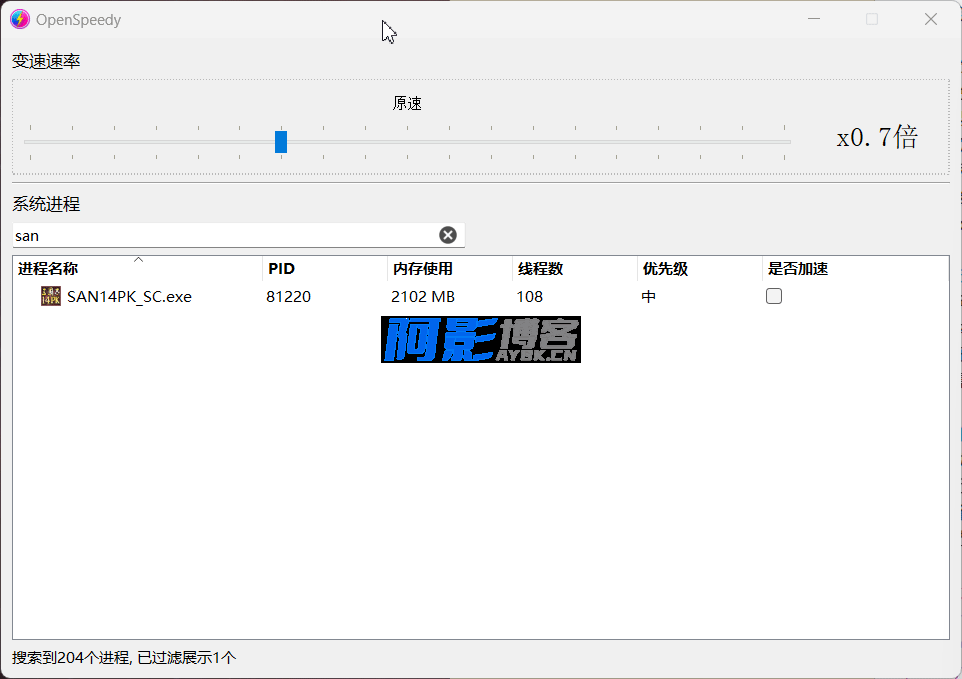Focus the process search box containing 'san'
The height and width of the screenshot is (679, 962).
click(x=220, y=236)
